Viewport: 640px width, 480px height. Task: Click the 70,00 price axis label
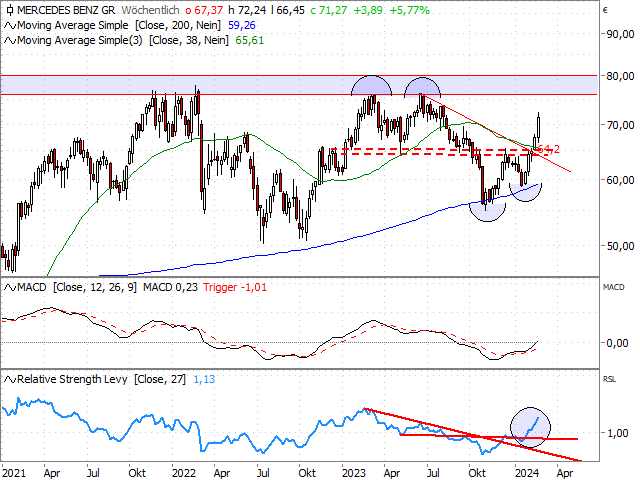(620, 125)
